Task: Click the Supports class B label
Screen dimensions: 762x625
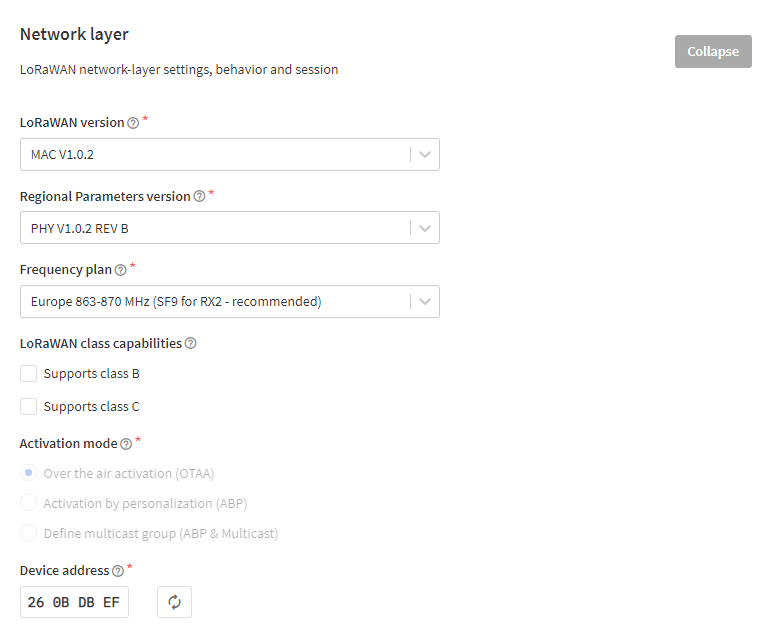Action: pos(91,374)
